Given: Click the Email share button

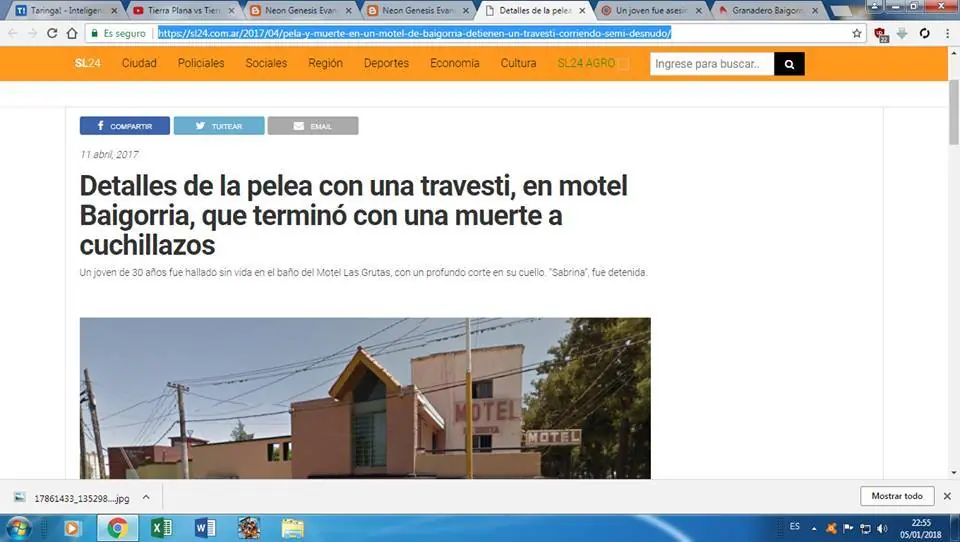Looking at the screenshot, I should (x=313, y=126).
